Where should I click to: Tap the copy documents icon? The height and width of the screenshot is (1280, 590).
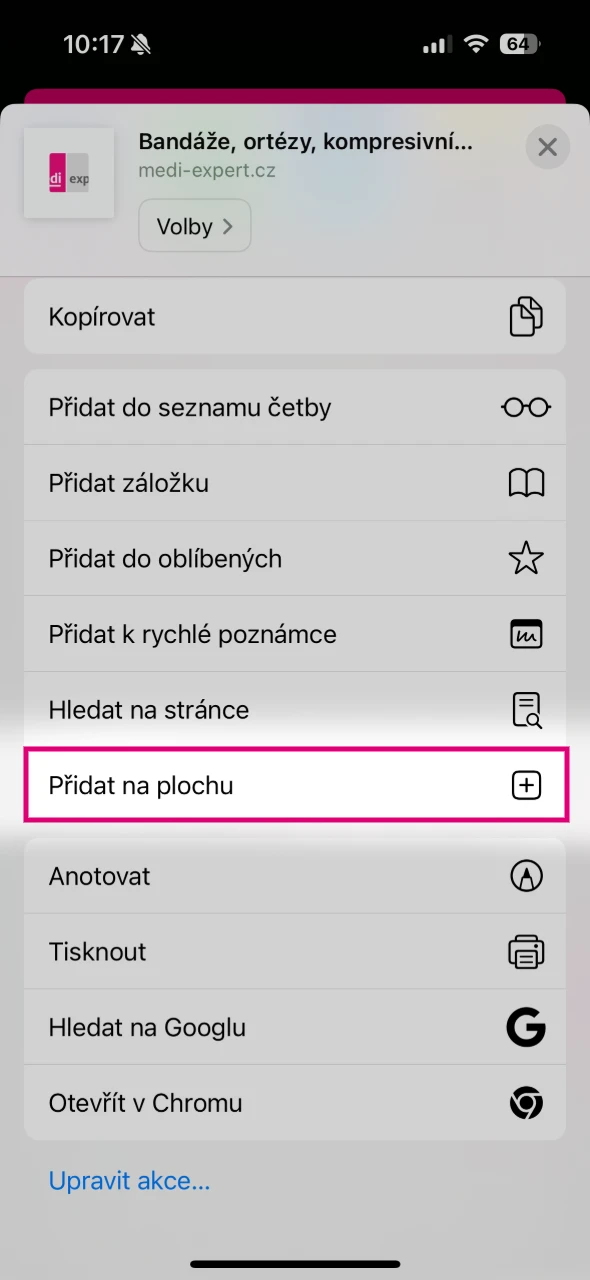tap(526, 317)
